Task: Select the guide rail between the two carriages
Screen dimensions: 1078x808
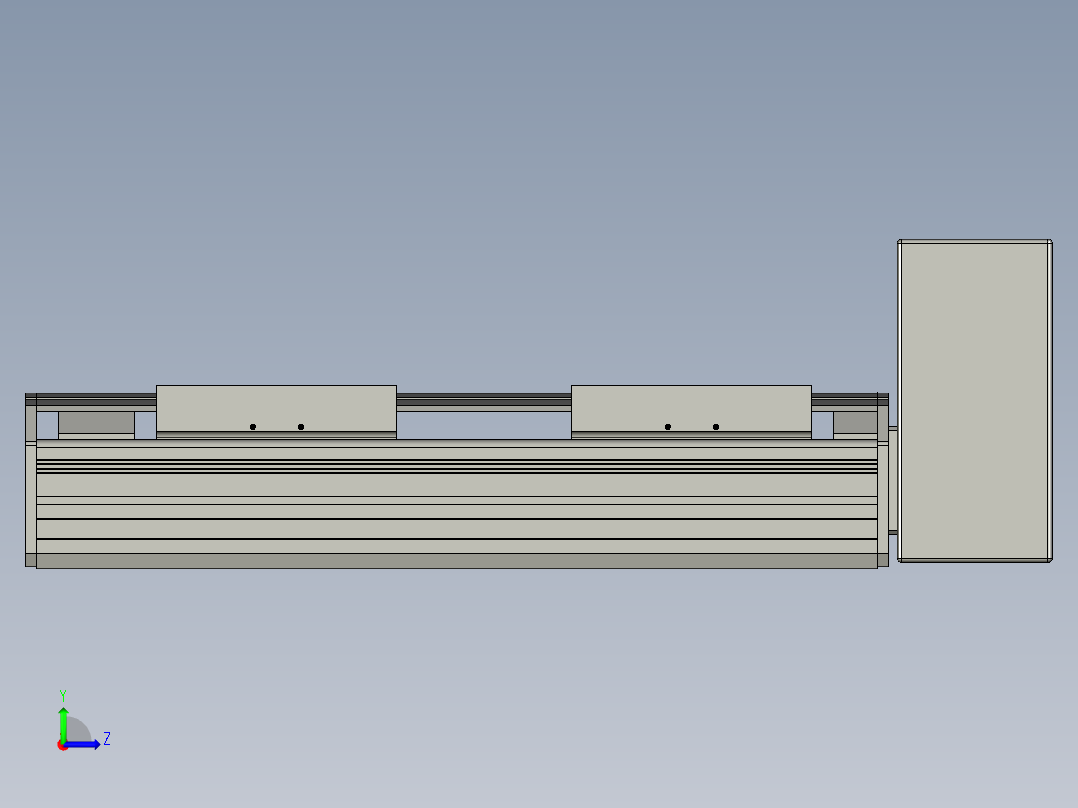Action: pyautogui.click(x=483, y=402)
